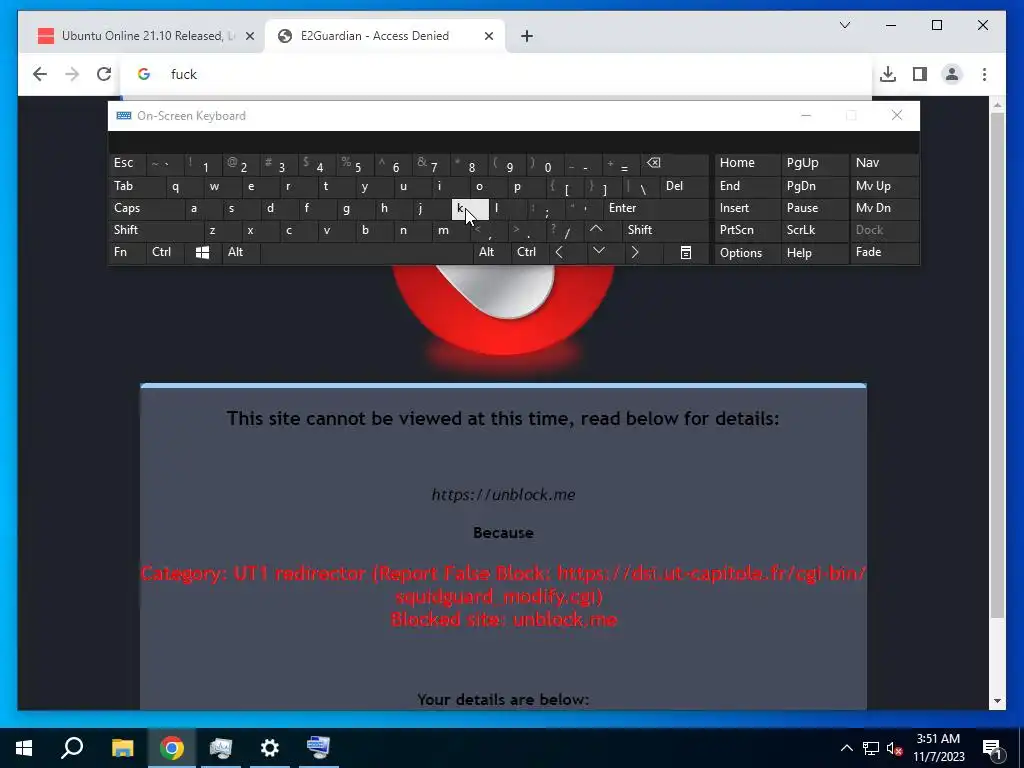Screen dimensions: 1024x768
Task: Open Settings gear in taskbar
Action: click(269, 748)
